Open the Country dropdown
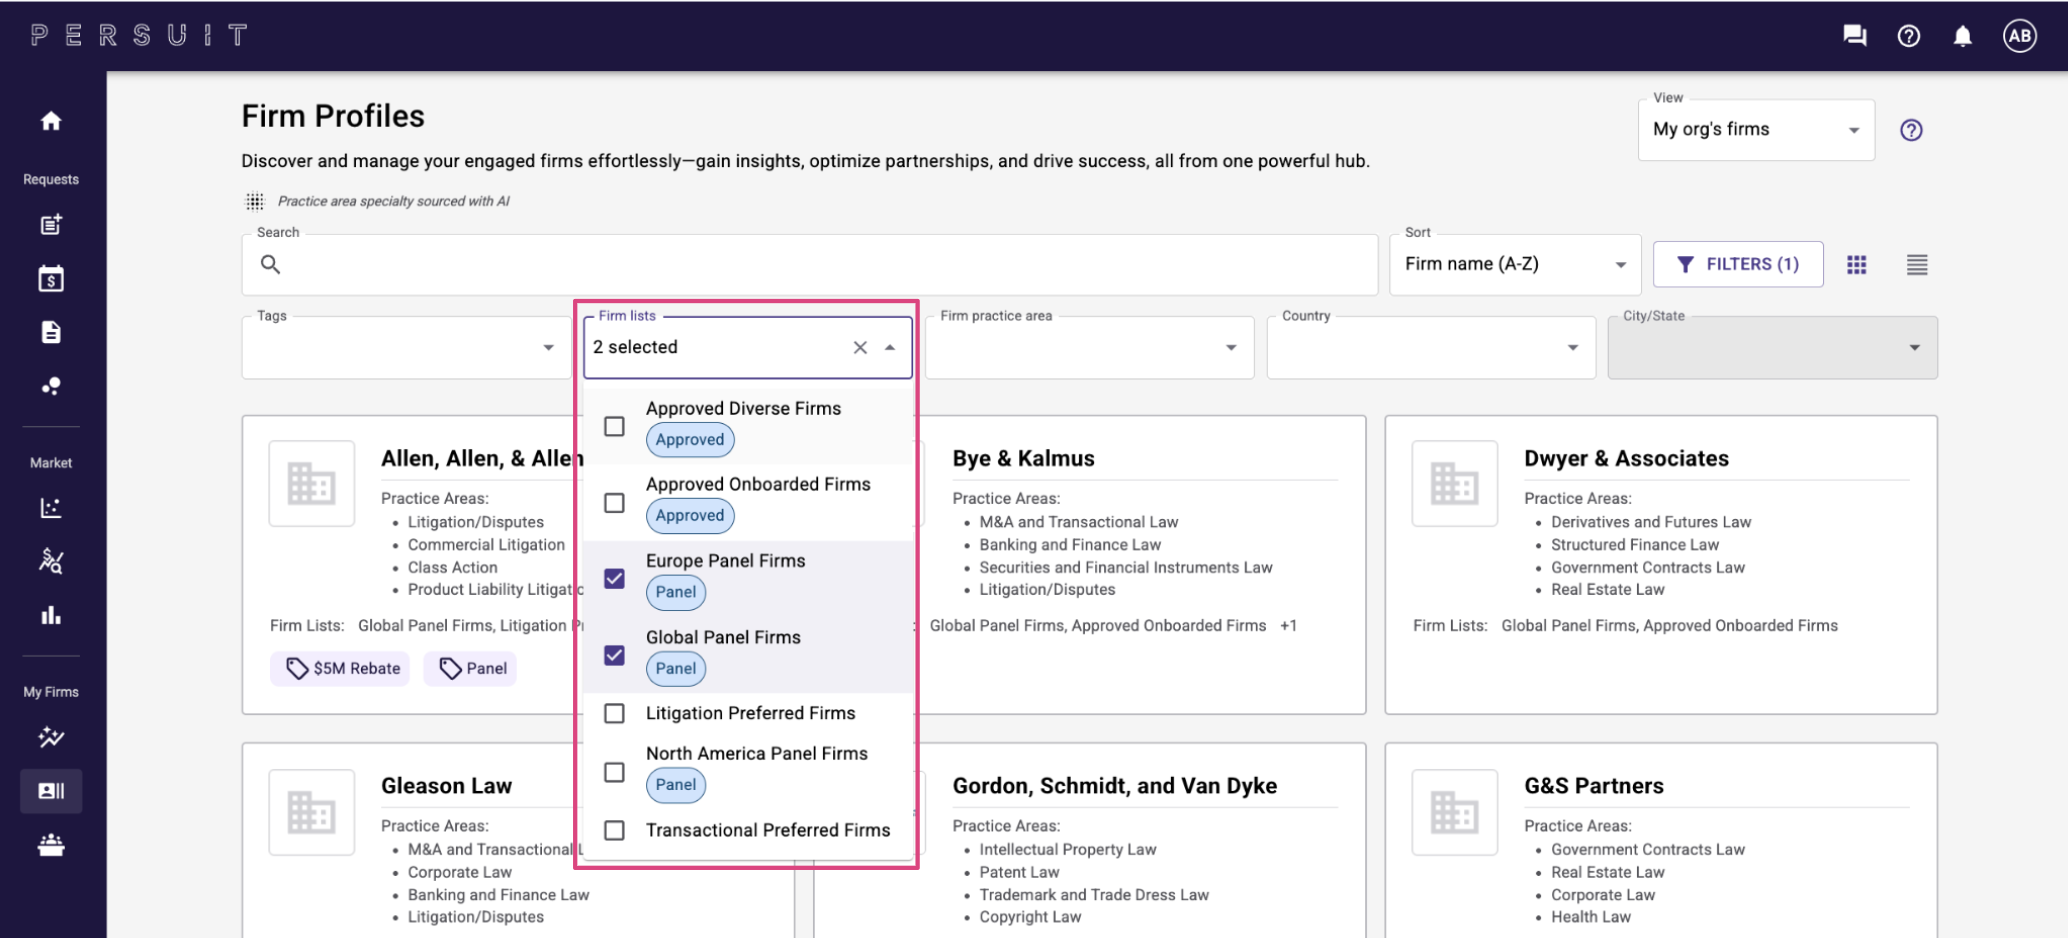 click(x=1431, y=347)
